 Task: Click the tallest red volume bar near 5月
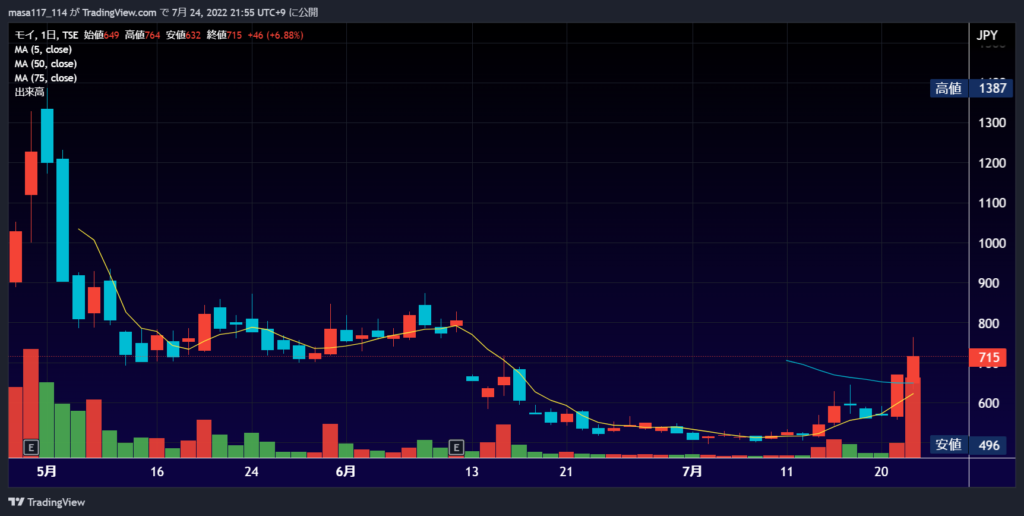[31, 403]
